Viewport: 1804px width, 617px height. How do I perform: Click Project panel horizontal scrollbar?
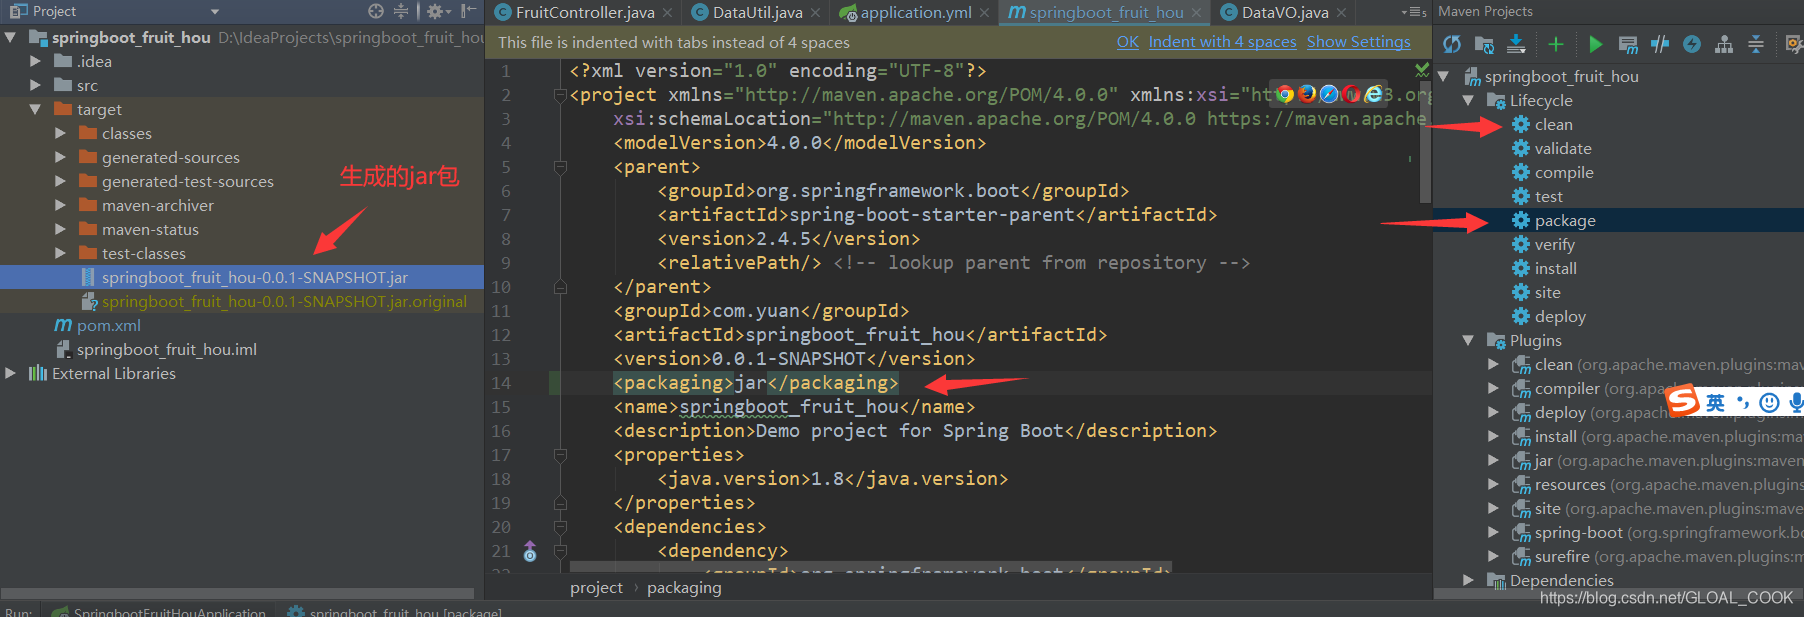[237, 593]
